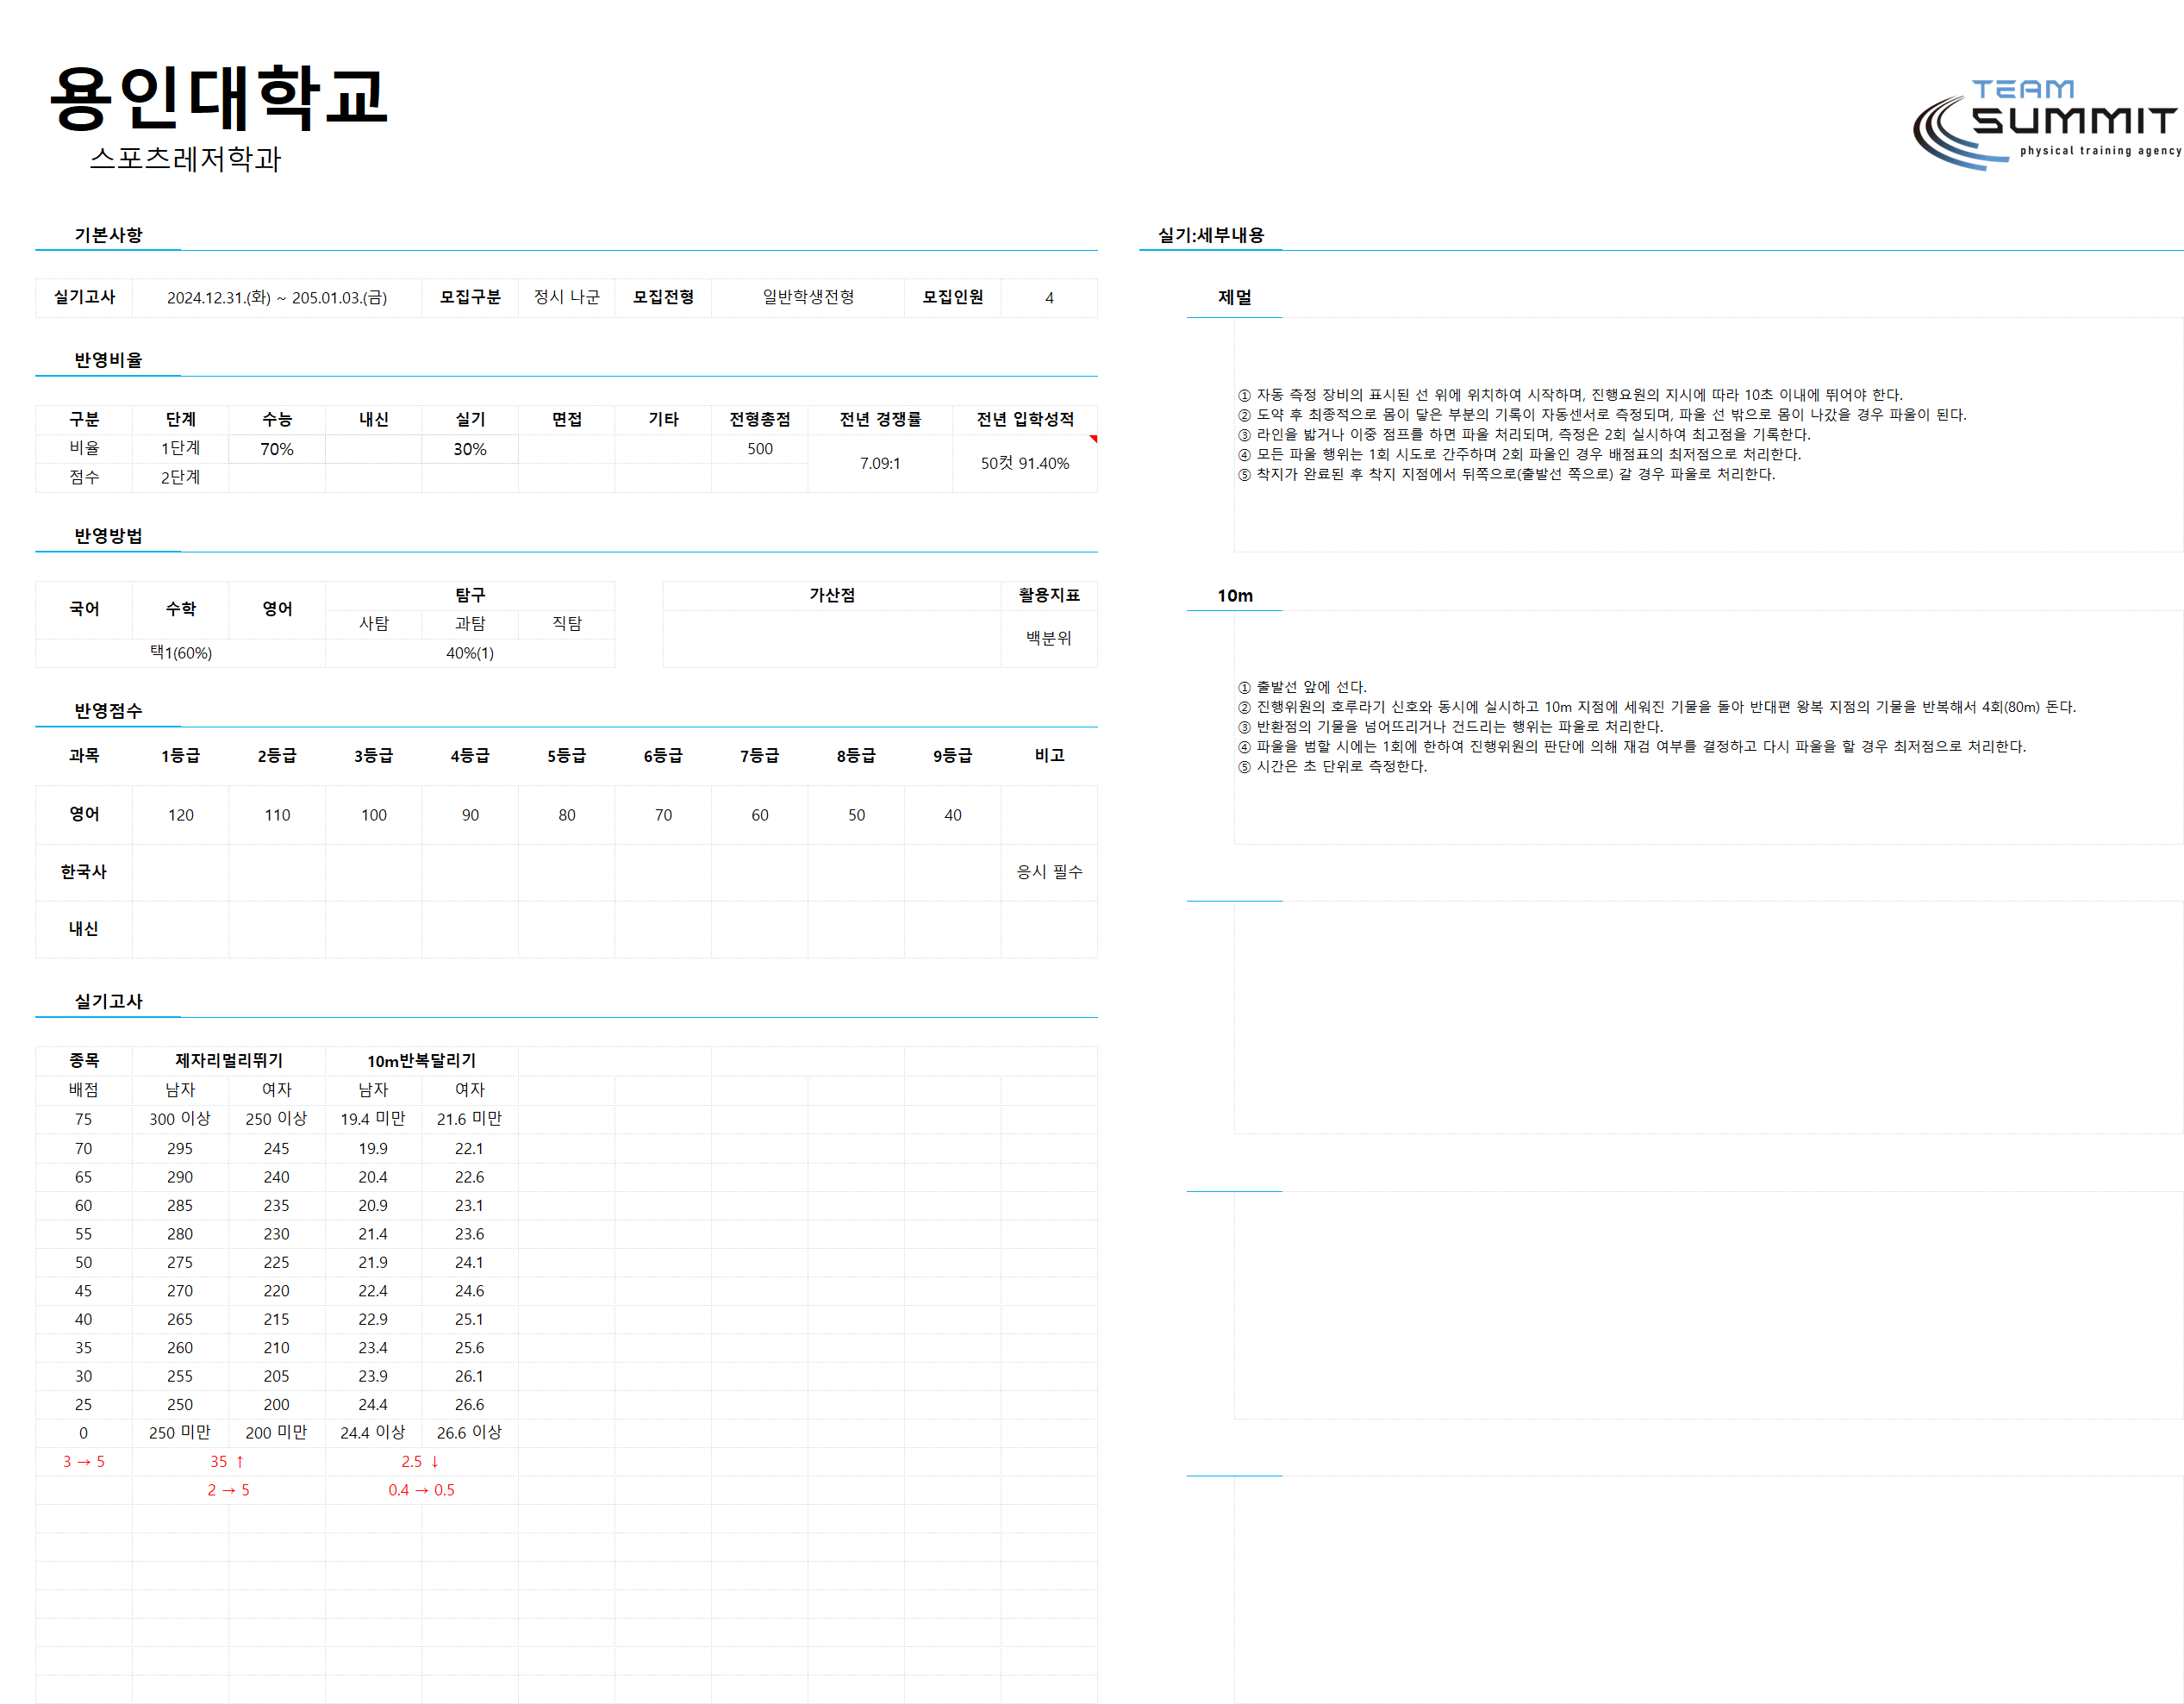Click the red 35 ↑ cell
2184x1704 pixels.
click(x=229, y=1462)
